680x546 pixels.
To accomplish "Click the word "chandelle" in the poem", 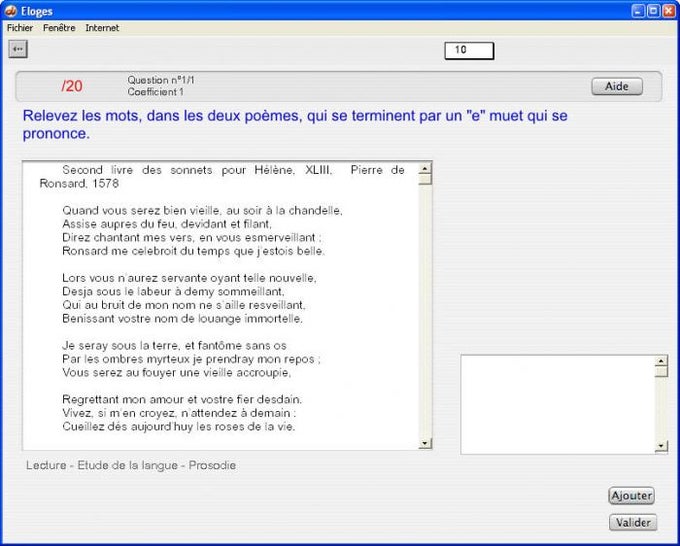I will [314, 210].
